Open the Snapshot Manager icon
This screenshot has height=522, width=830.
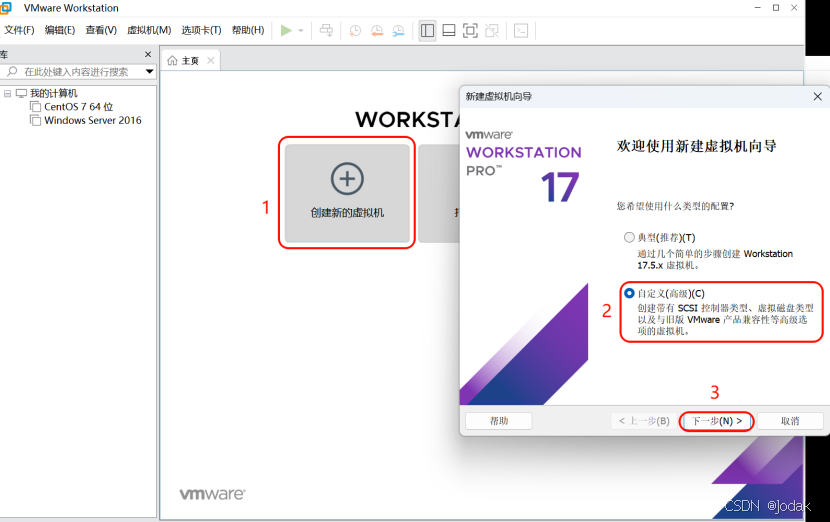pos(398,31)
